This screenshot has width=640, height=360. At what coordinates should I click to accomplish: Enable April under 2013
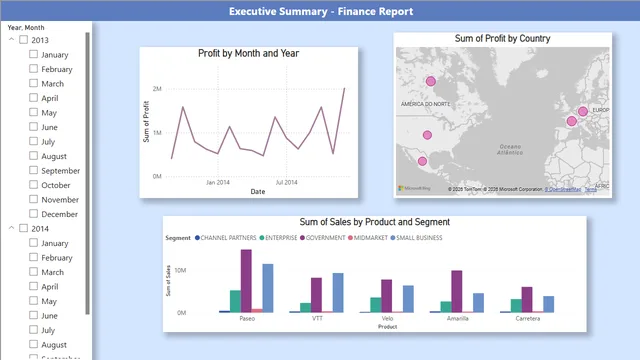point(33,98)
